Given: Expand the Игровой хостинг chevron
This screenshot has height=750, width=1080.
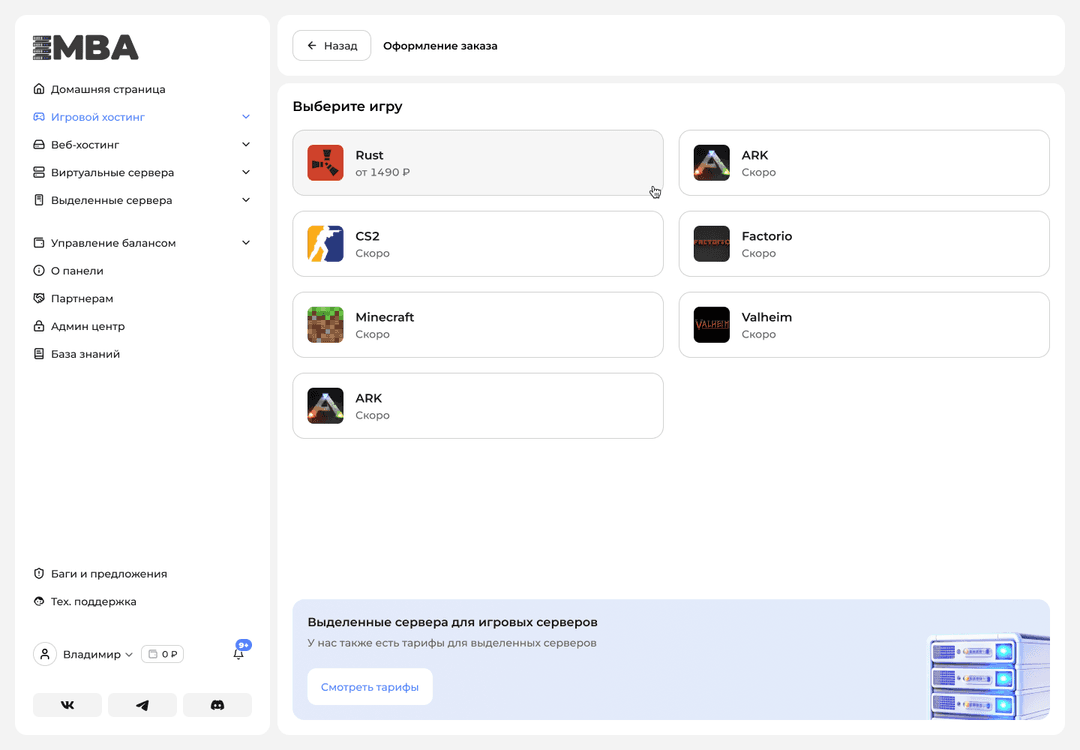Looking at the screenshot, I should (246, 117).
